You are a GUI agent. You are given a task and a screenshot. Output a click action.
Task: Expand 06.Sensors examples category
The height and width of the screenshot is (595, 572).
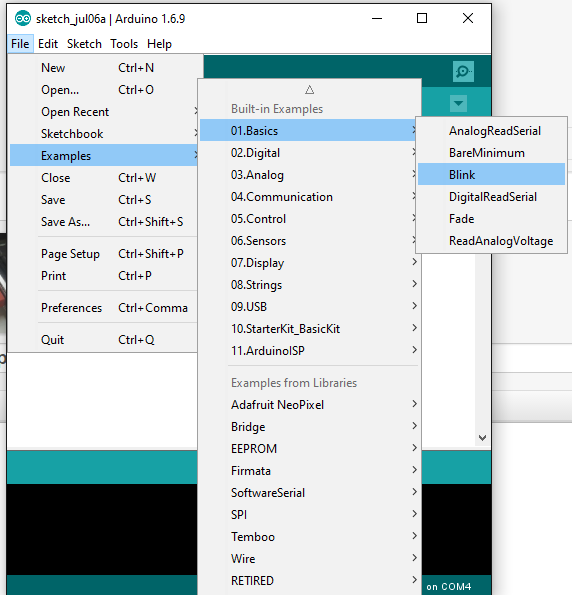coord(309,241)
